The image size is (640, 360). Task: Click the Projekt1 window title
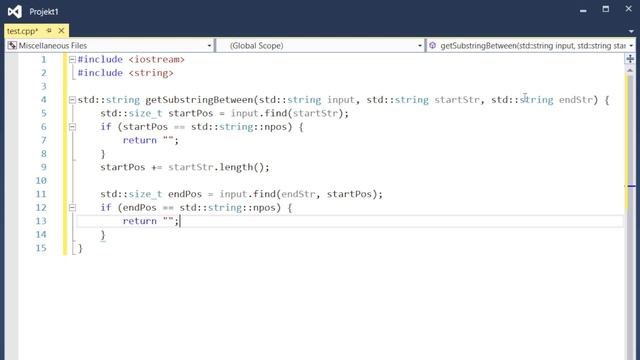44,12
